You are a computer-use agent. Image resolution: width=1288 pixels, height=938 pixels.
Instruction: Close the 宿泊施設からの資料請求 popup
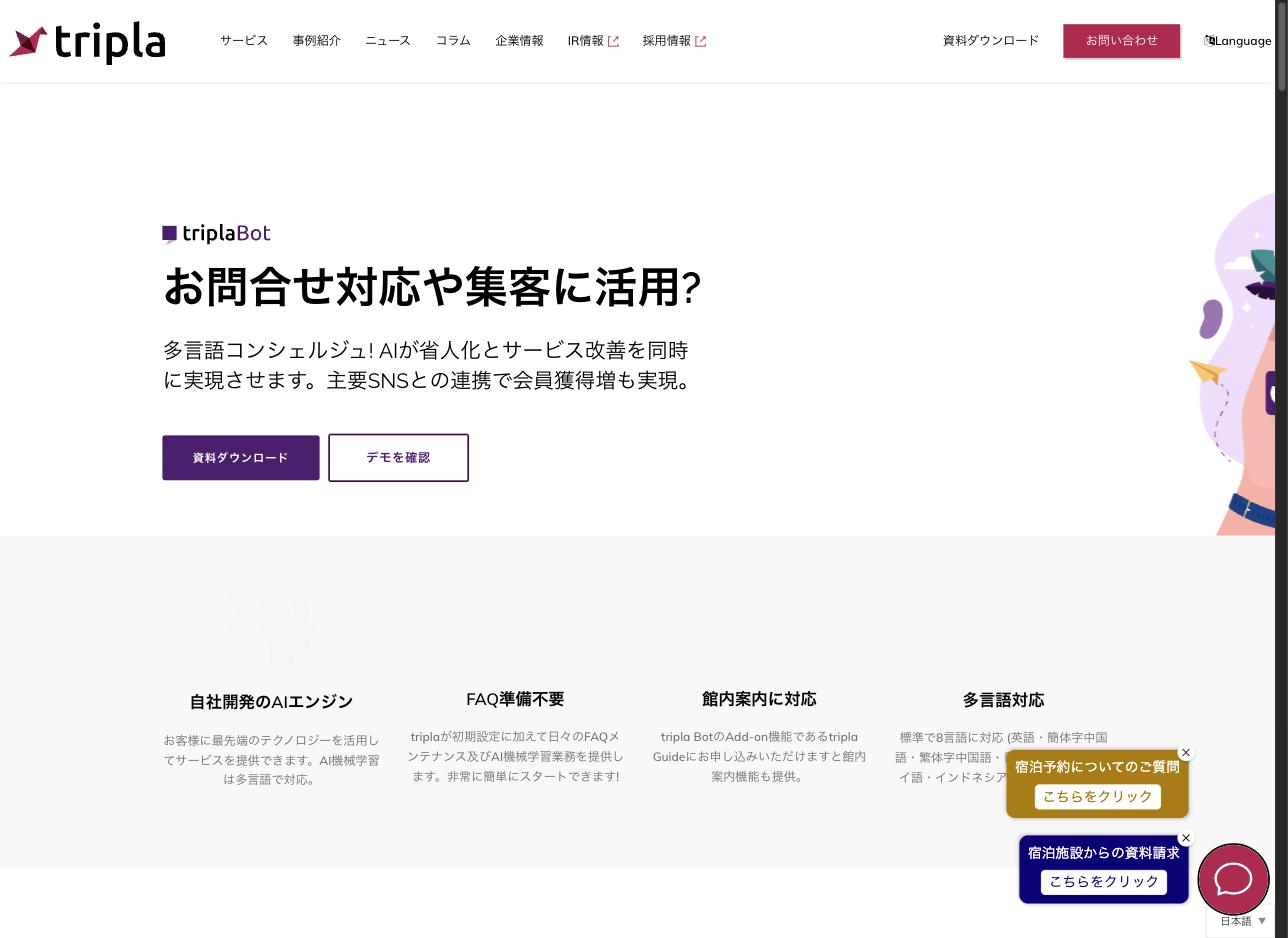(1186, 838)
